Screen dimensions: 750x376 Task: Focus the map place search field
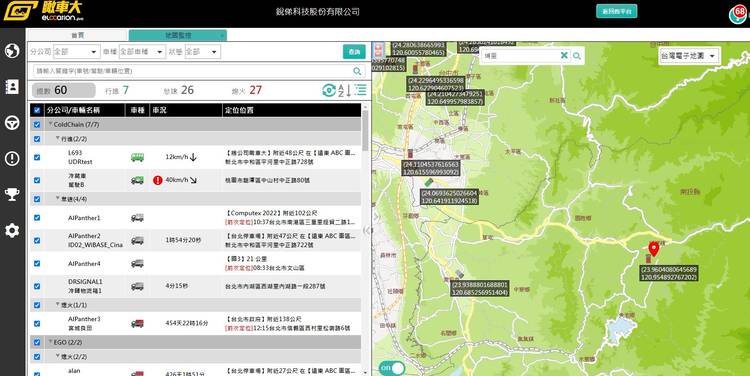[x=520, y=56]
